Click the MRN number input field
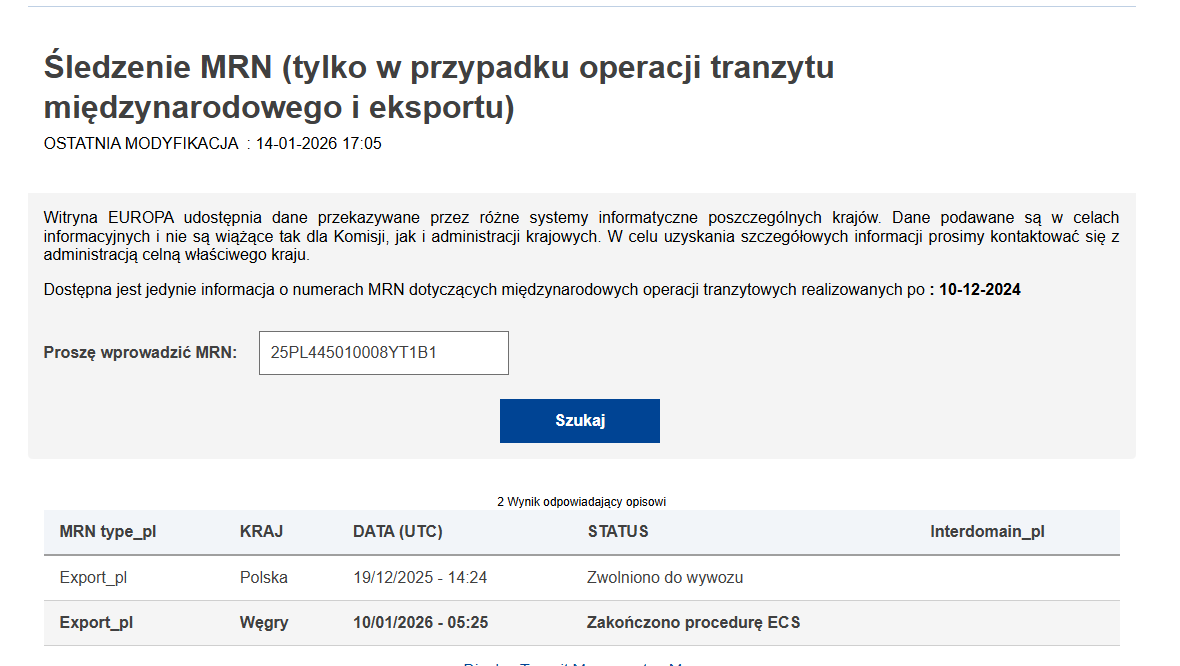1180x666 pixels. pos(383,353)
